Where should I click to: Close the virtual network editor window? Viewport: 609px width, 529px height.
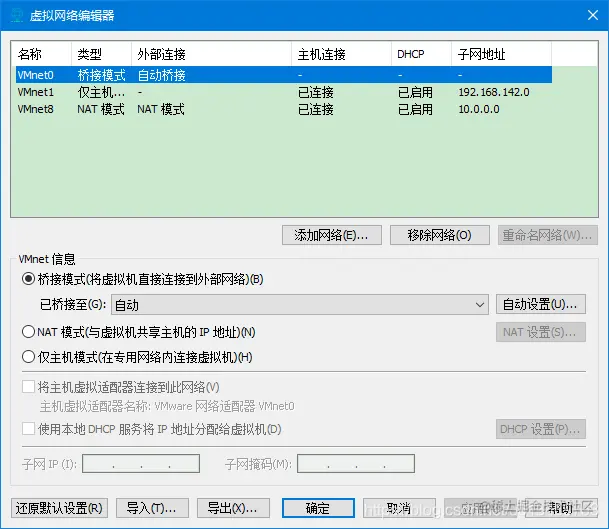pos(593,15)
